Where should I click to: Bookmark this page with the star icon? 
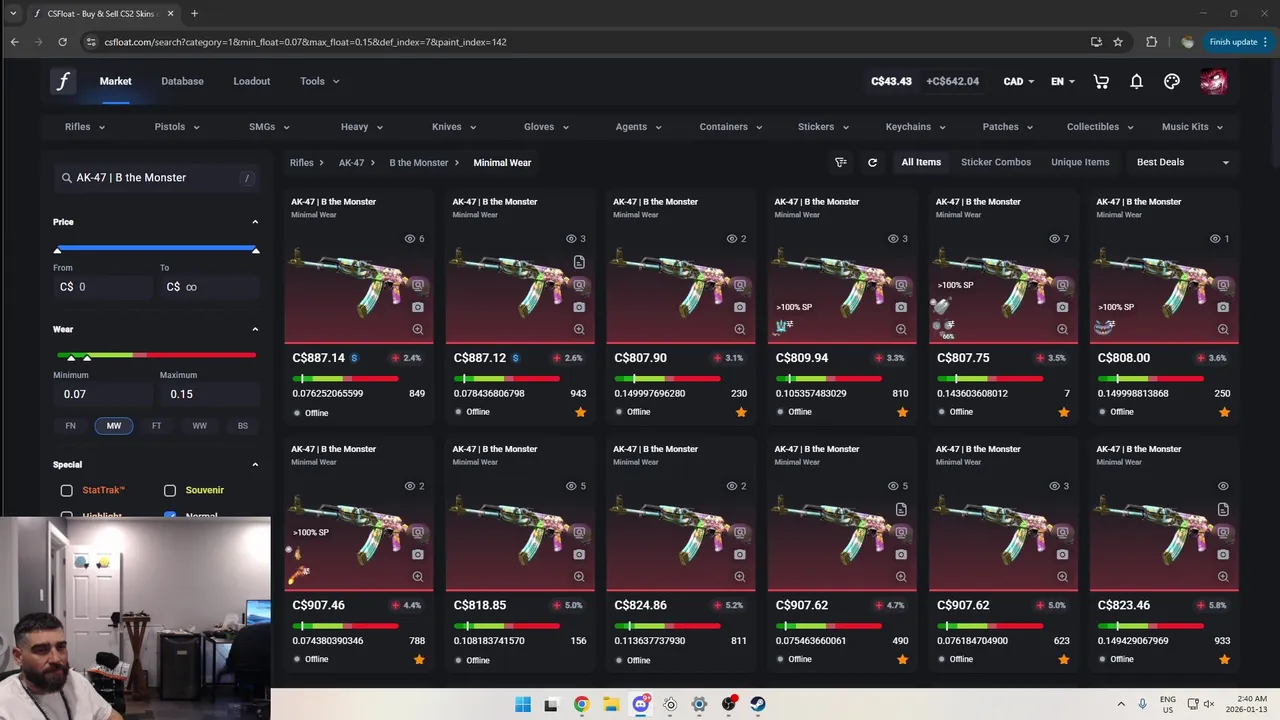[1118, 42]
